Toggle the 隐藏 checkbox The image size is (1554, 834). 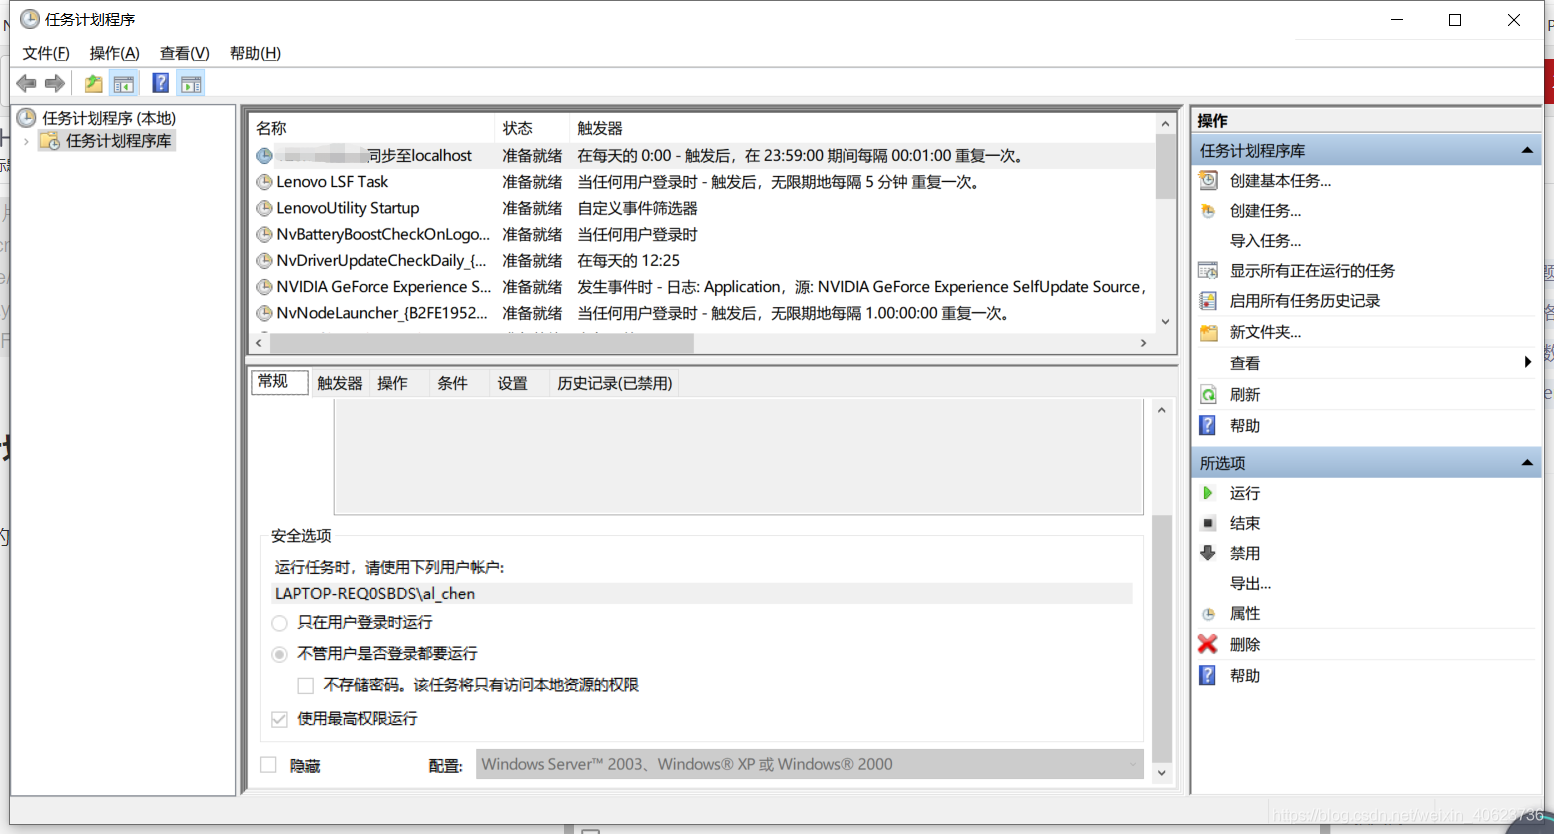(x=268, y=765)
